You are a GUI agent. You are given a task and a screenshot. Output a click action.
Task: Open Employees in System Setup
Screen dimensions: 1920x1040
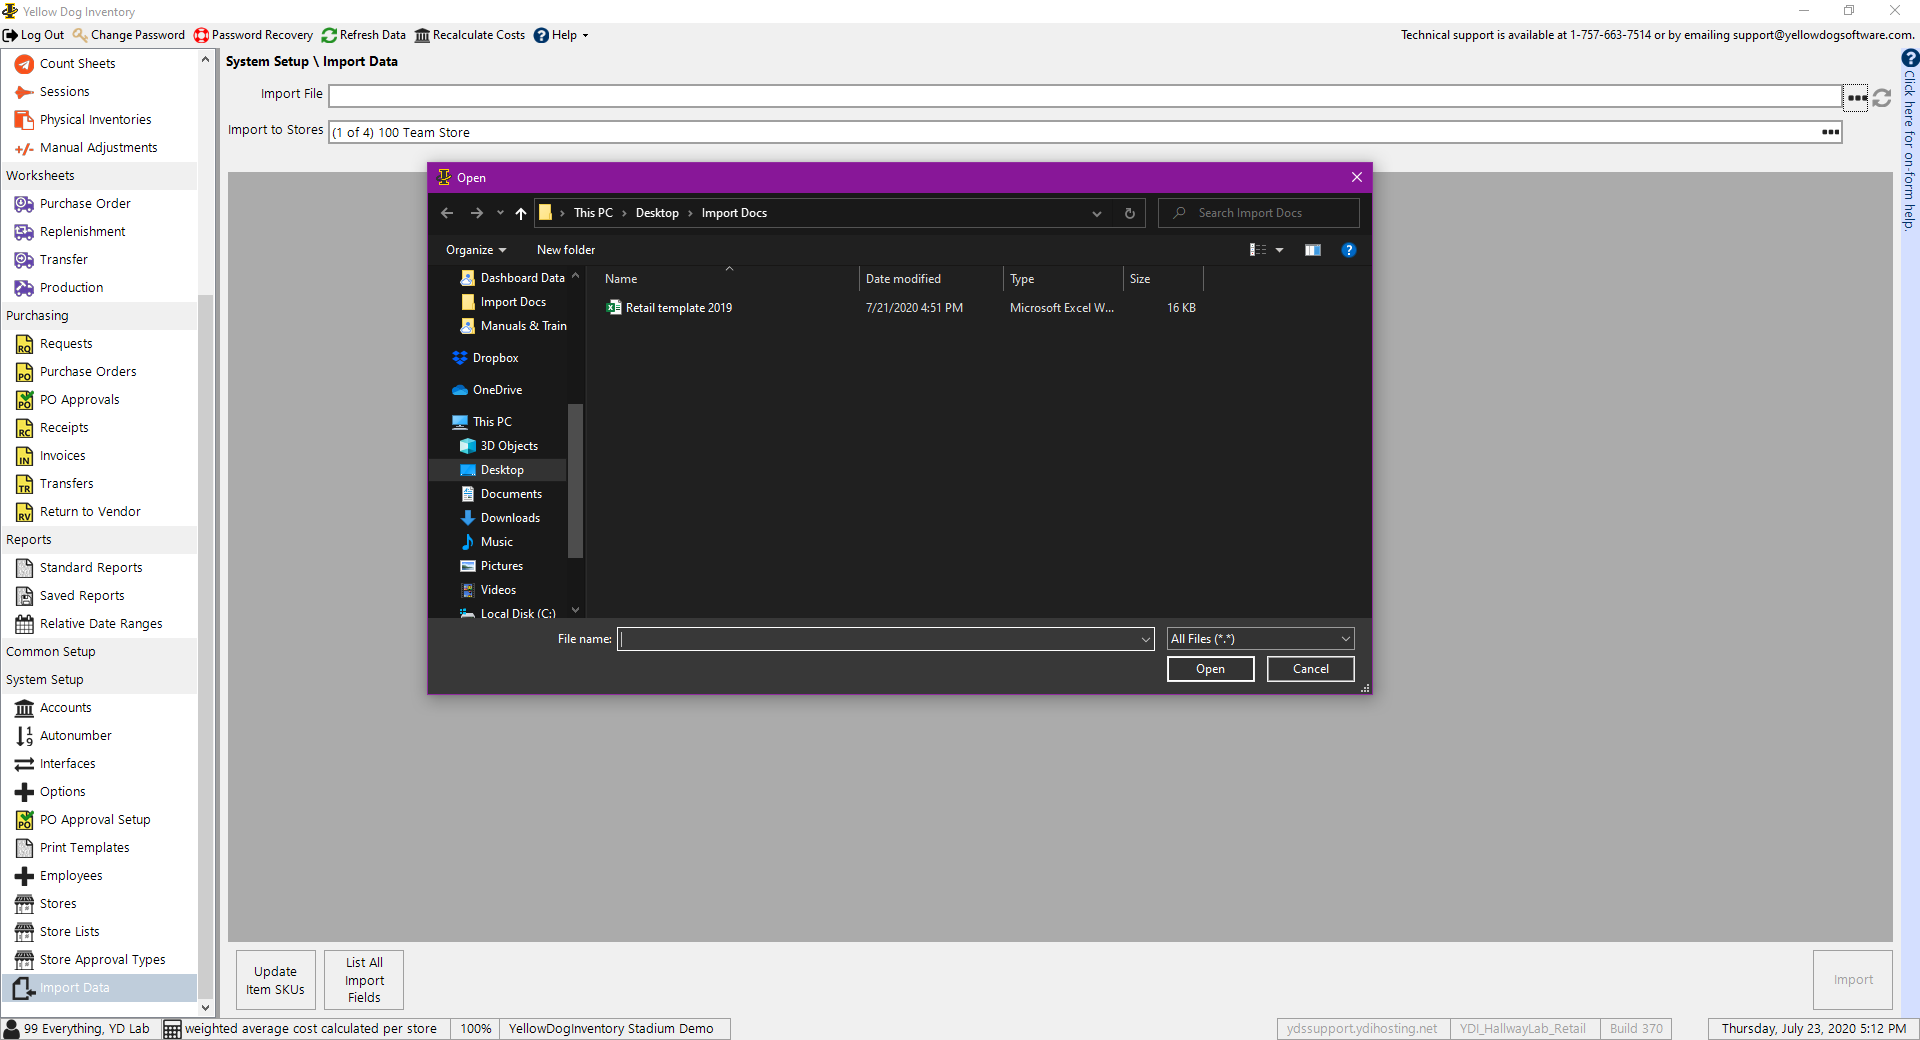click(x=71, y=875)
